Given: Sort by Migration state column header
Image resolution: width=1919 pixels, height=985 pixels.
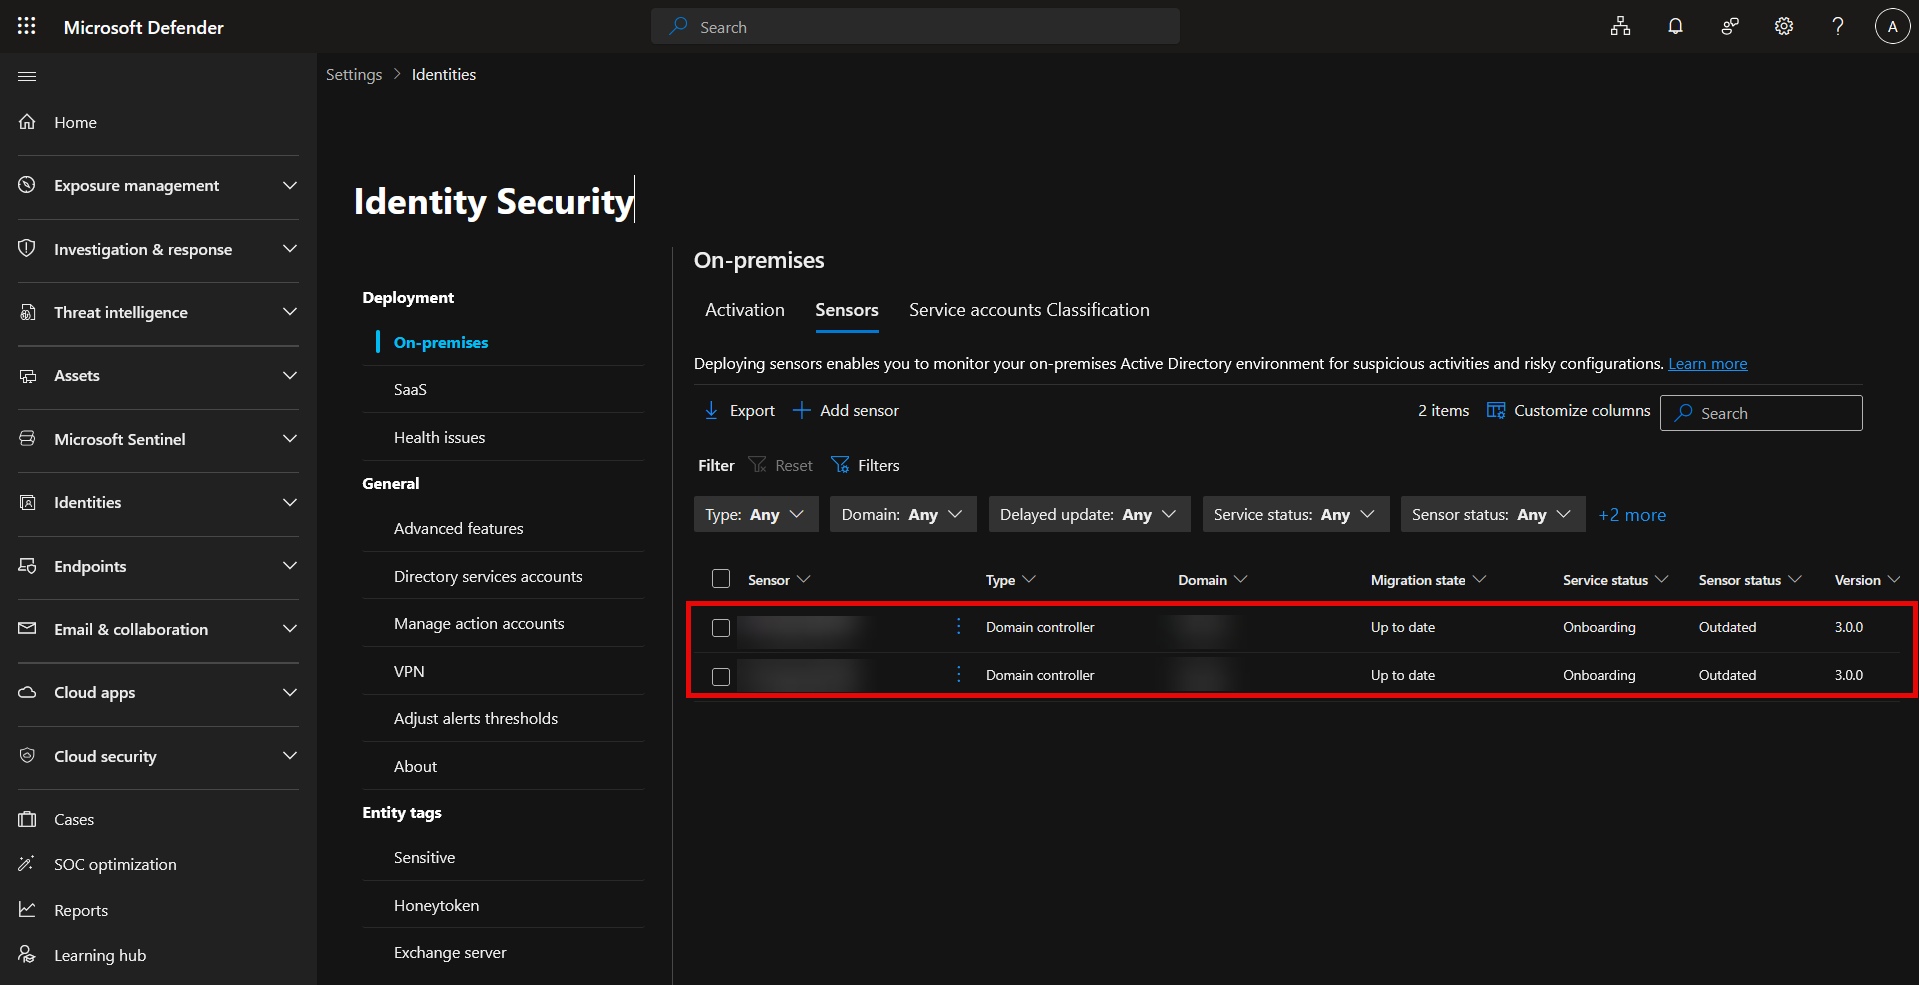Looking at the screenshot, I should [x=1428, y=580].
